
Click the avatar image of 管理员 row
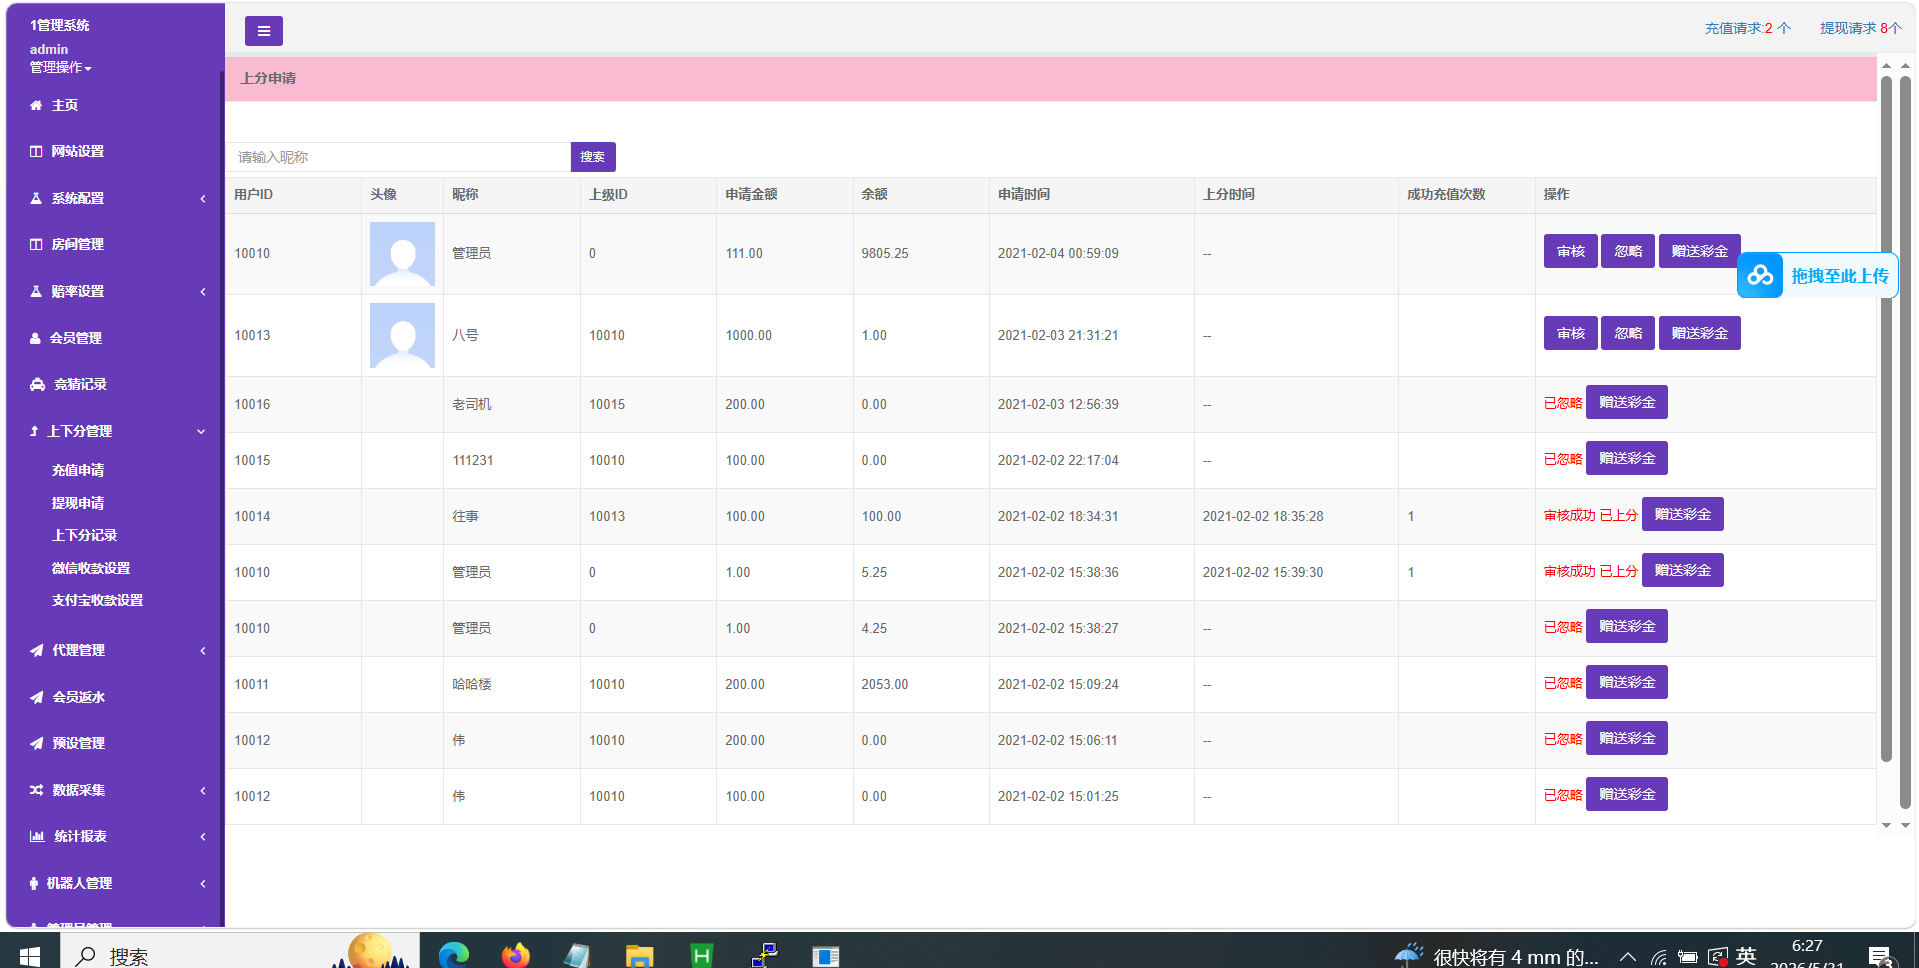pos(402,254)
